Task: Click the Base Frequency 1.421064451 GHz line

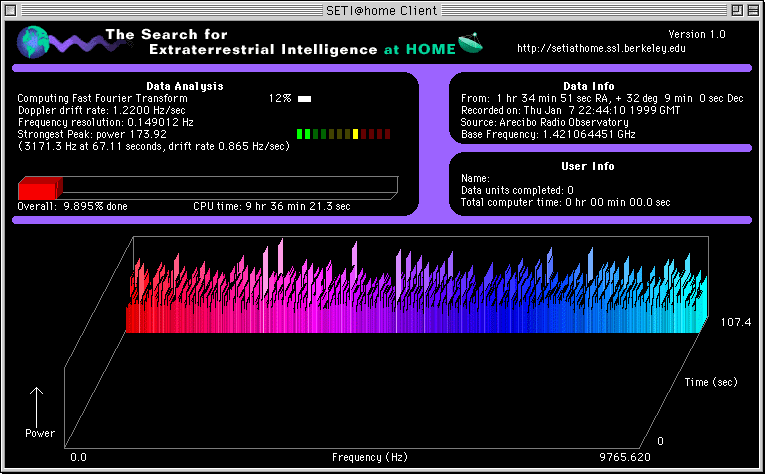Action: coord(548,134)
